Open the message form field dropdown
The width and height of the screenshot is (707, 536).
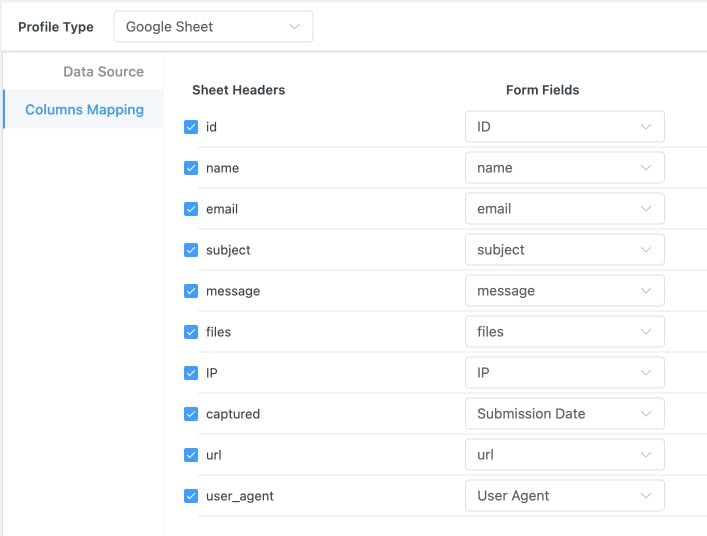coord(565,291)
